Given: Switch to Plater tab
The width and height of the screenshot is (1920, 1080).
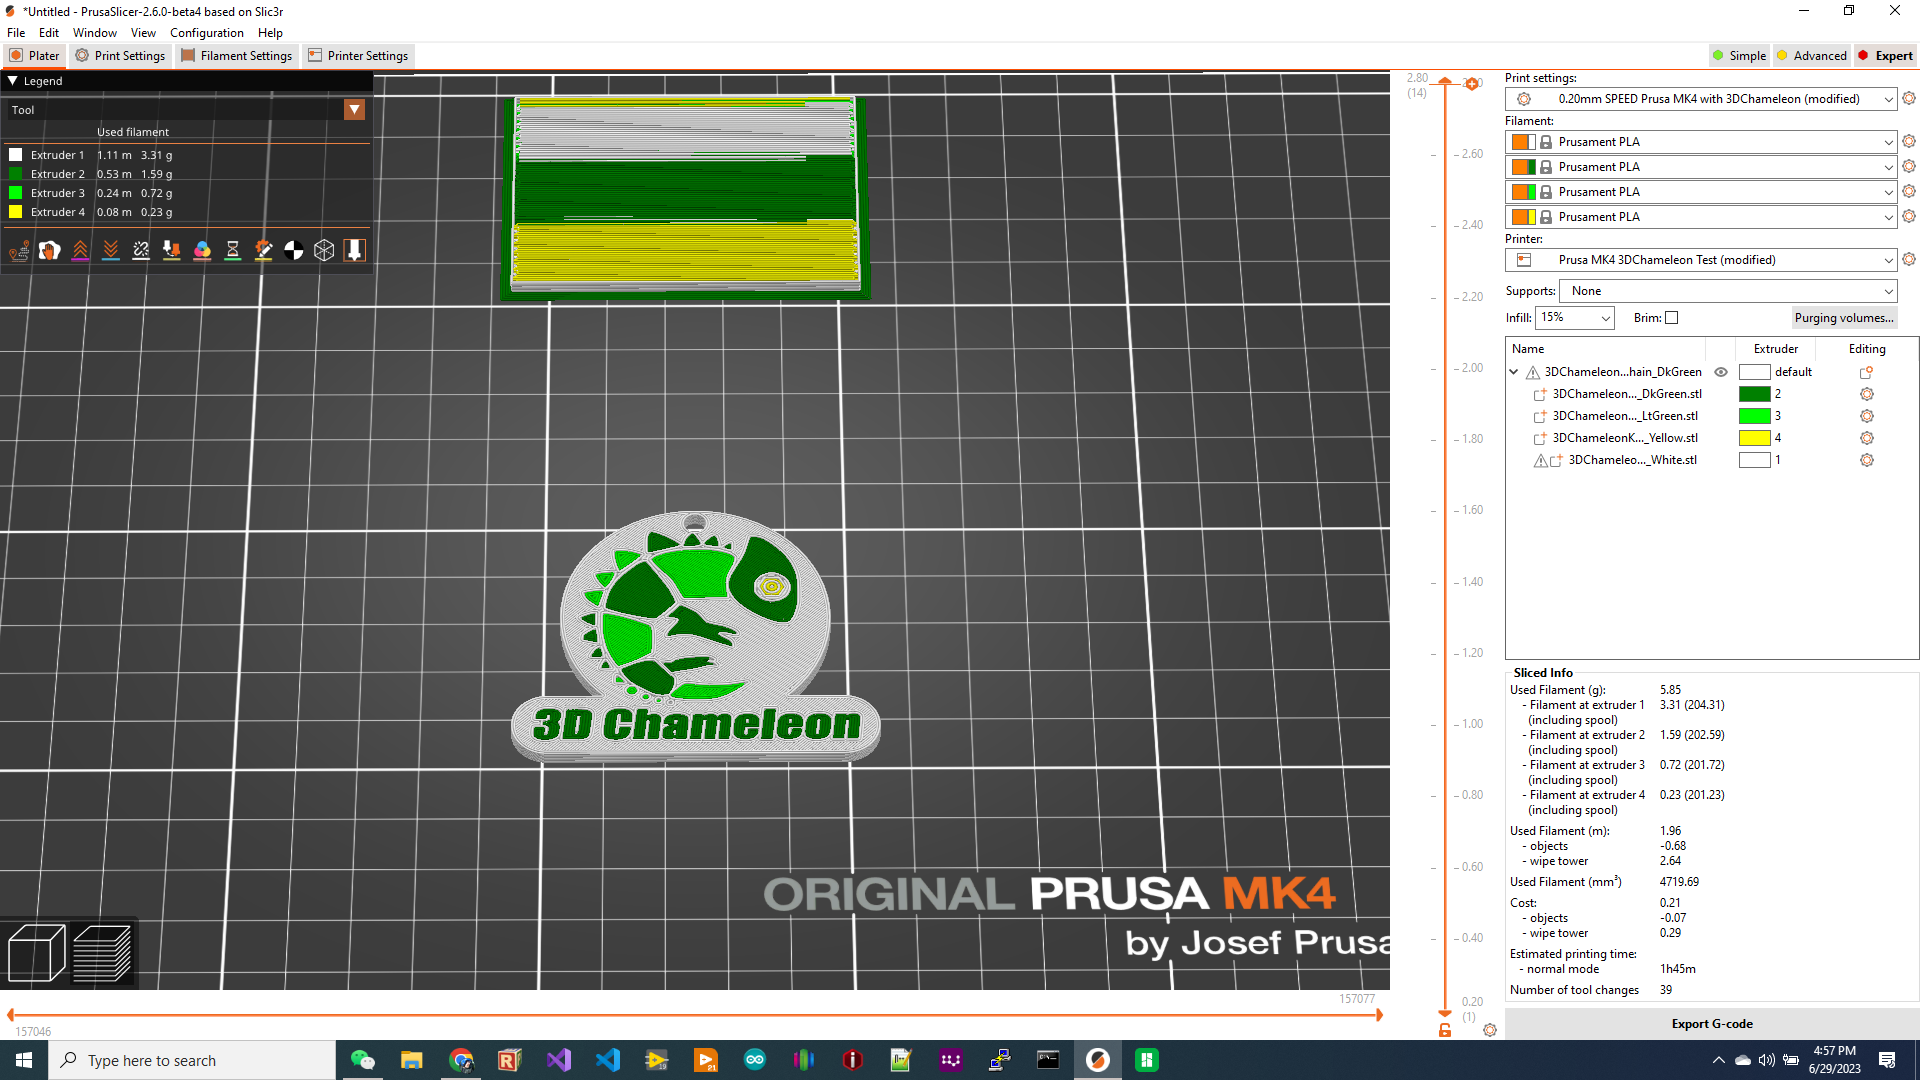Looking at the screenshot, I should (x=35, y=56).
